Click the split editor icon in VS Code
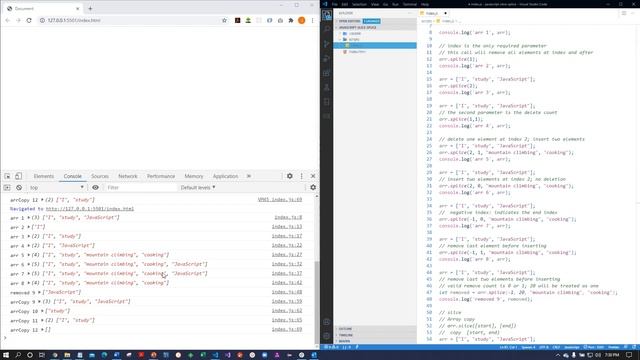 (x=624, y=13)
